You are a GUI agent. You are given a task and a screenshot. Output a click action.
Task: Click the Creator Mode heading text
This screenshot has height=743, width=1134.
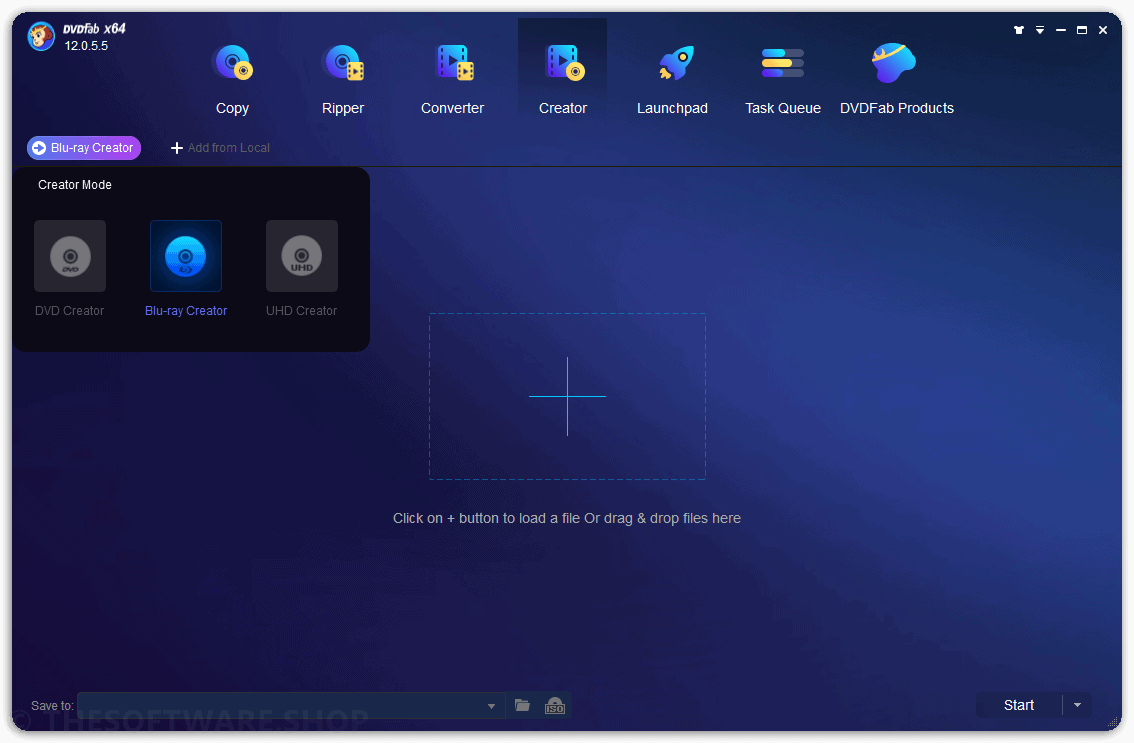click(74, 185)
